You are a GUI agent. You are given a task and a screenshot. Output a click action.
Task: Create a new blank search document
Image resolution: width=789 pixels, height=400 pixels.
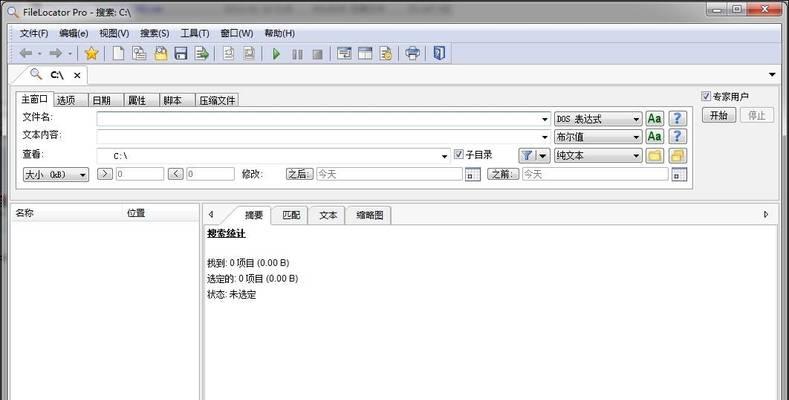pyautogui.click(x=118, y=53)
